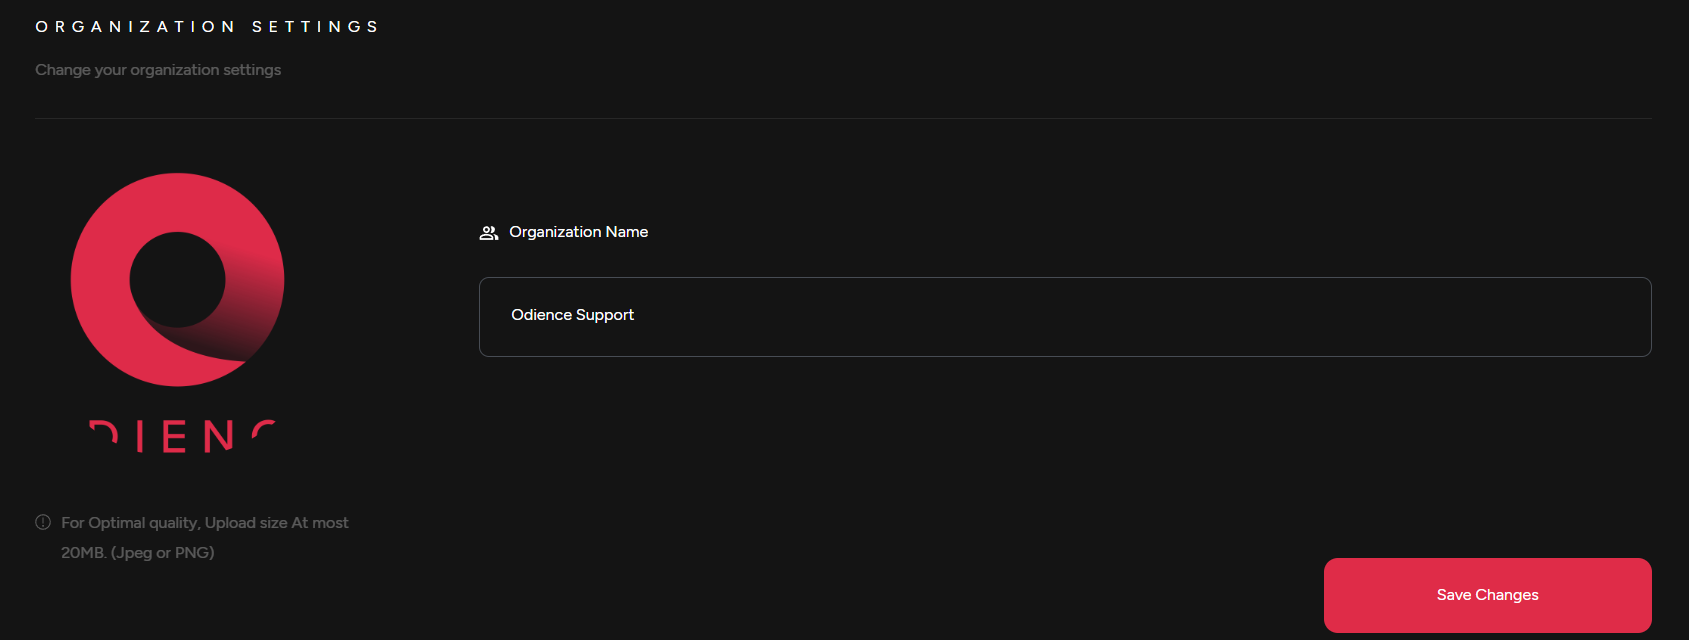Select the text 'Change your organization settings'

pos(158,69)
